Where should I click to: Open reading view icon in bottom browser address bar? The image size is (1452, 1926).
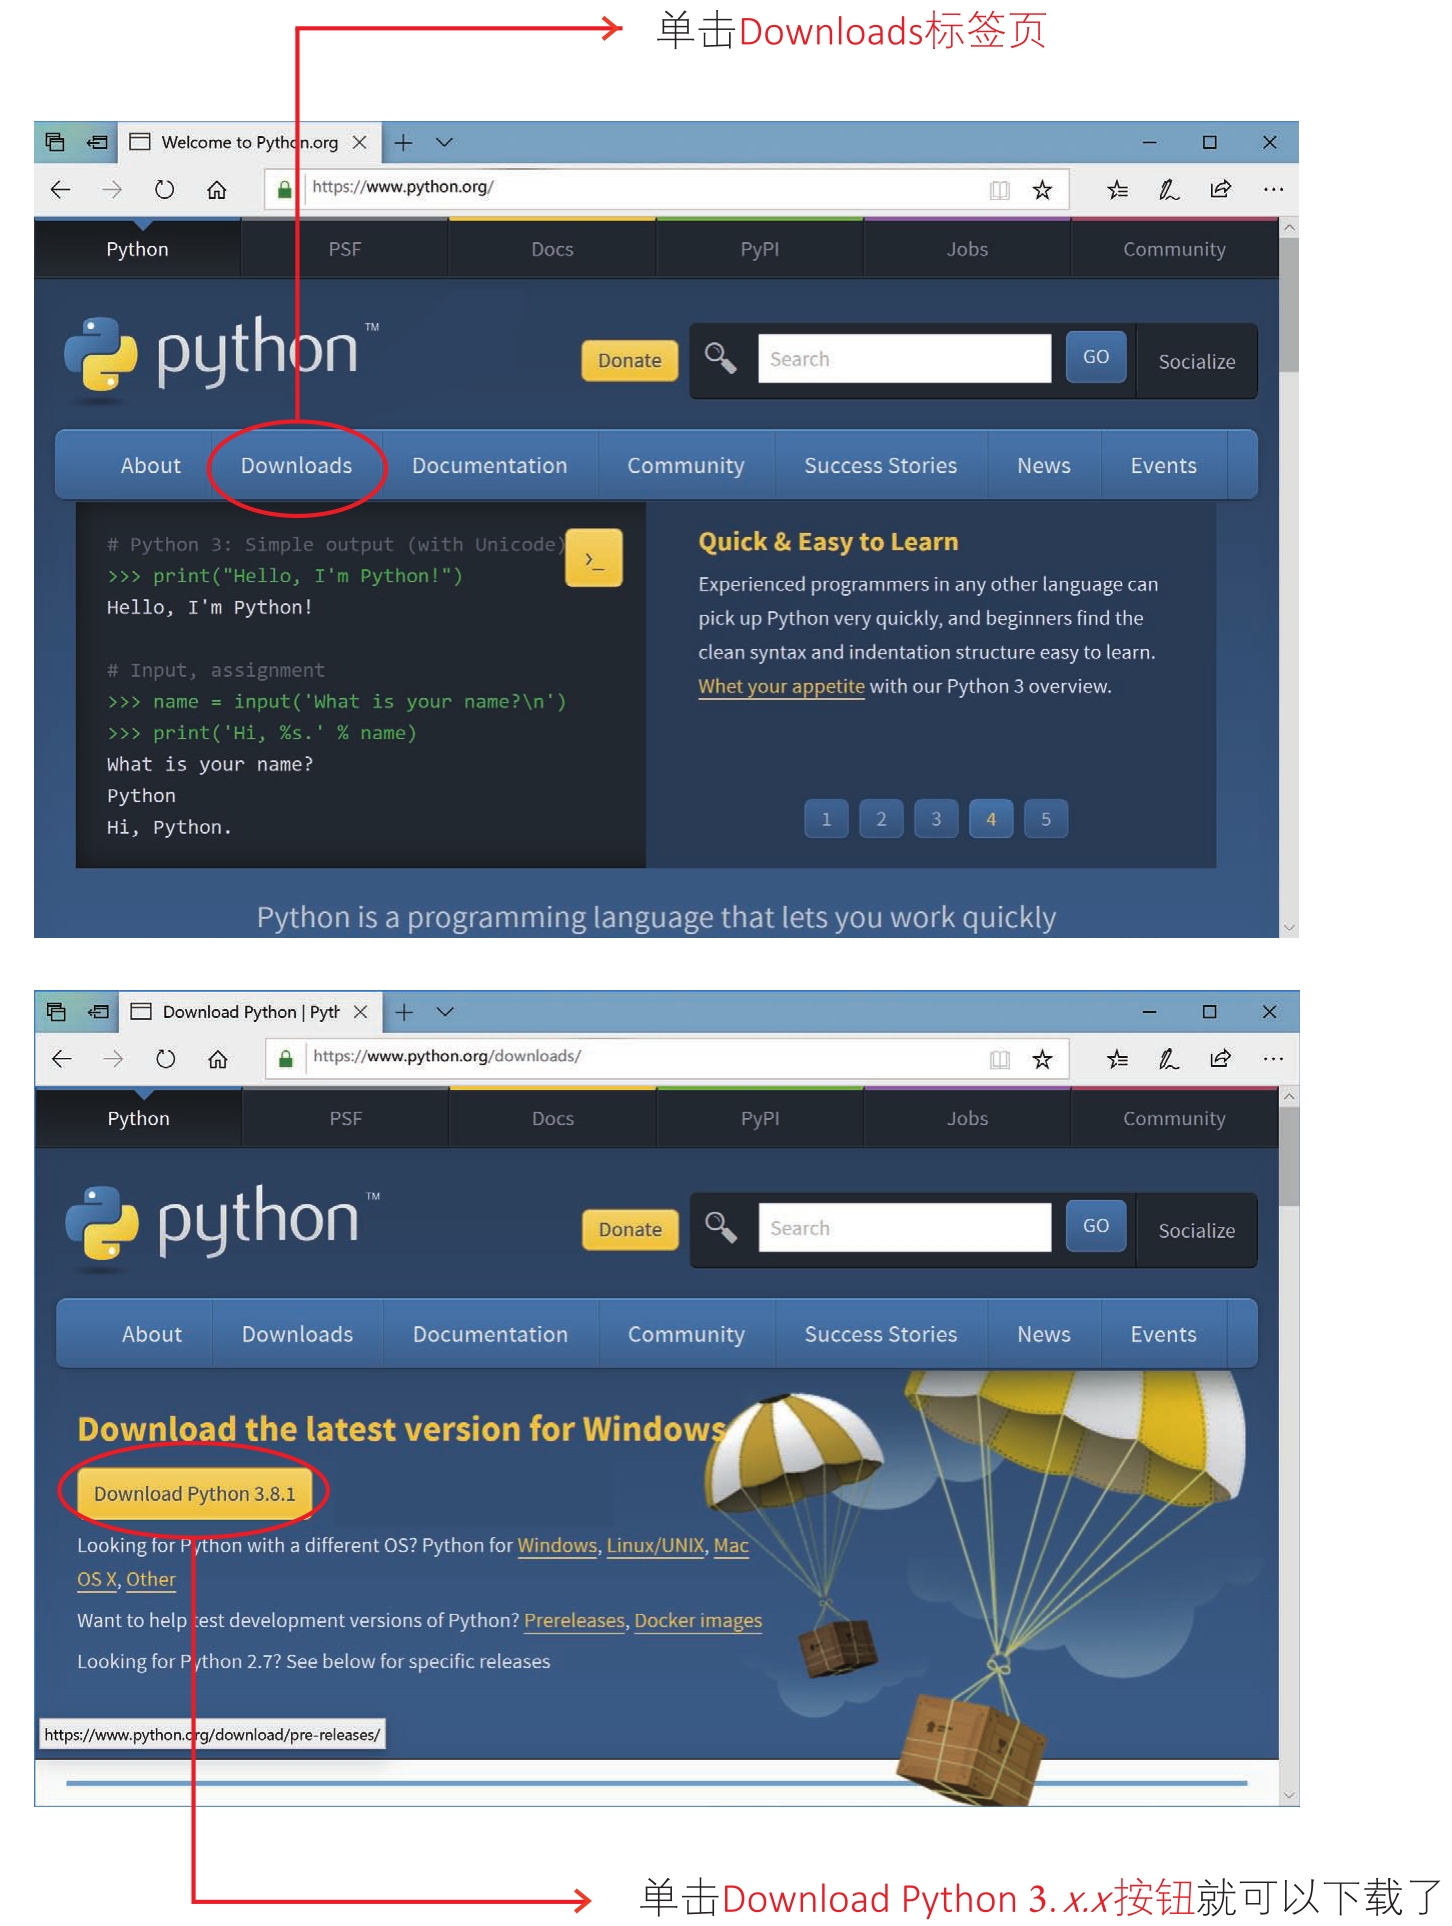(999, 1058)
